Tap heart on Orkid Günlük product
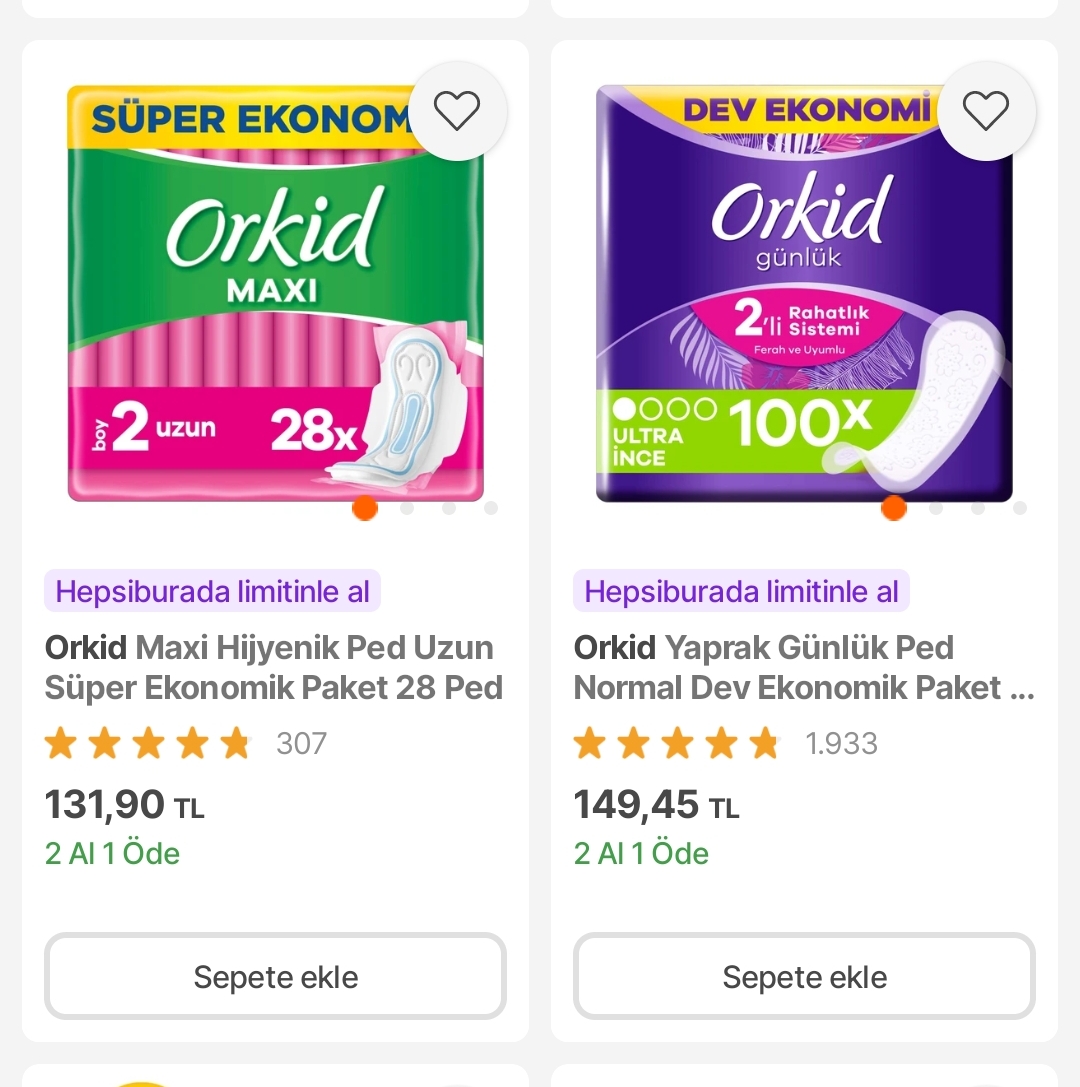The image size is (1080, 1087). 985,110
